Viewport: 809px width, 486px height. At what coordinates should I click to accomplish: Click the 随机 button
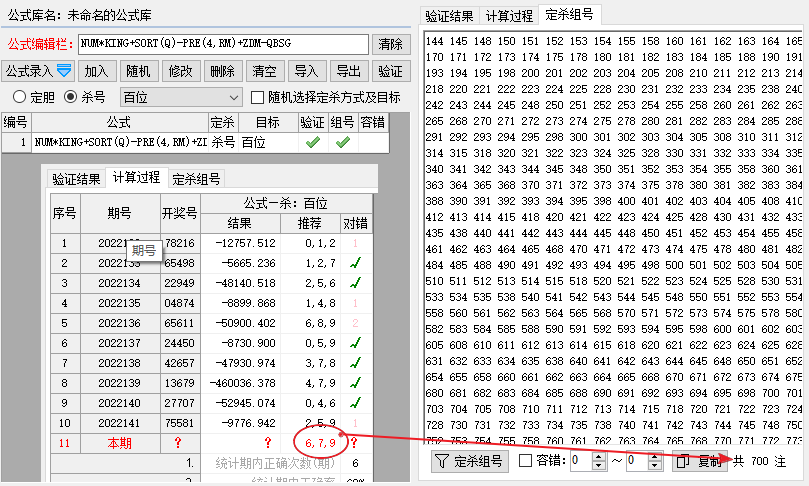[x=138, y=71]
